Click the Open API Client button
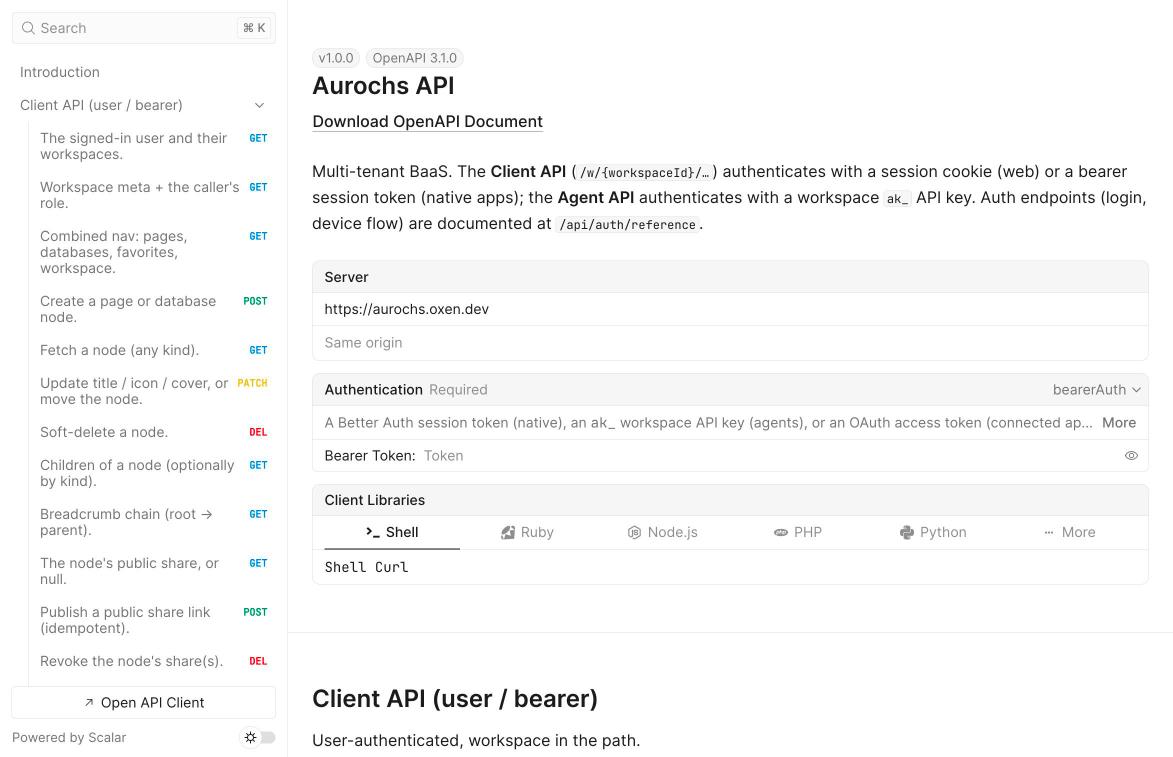The width and height of the screenshot is (1173, 757). [144, 702]
